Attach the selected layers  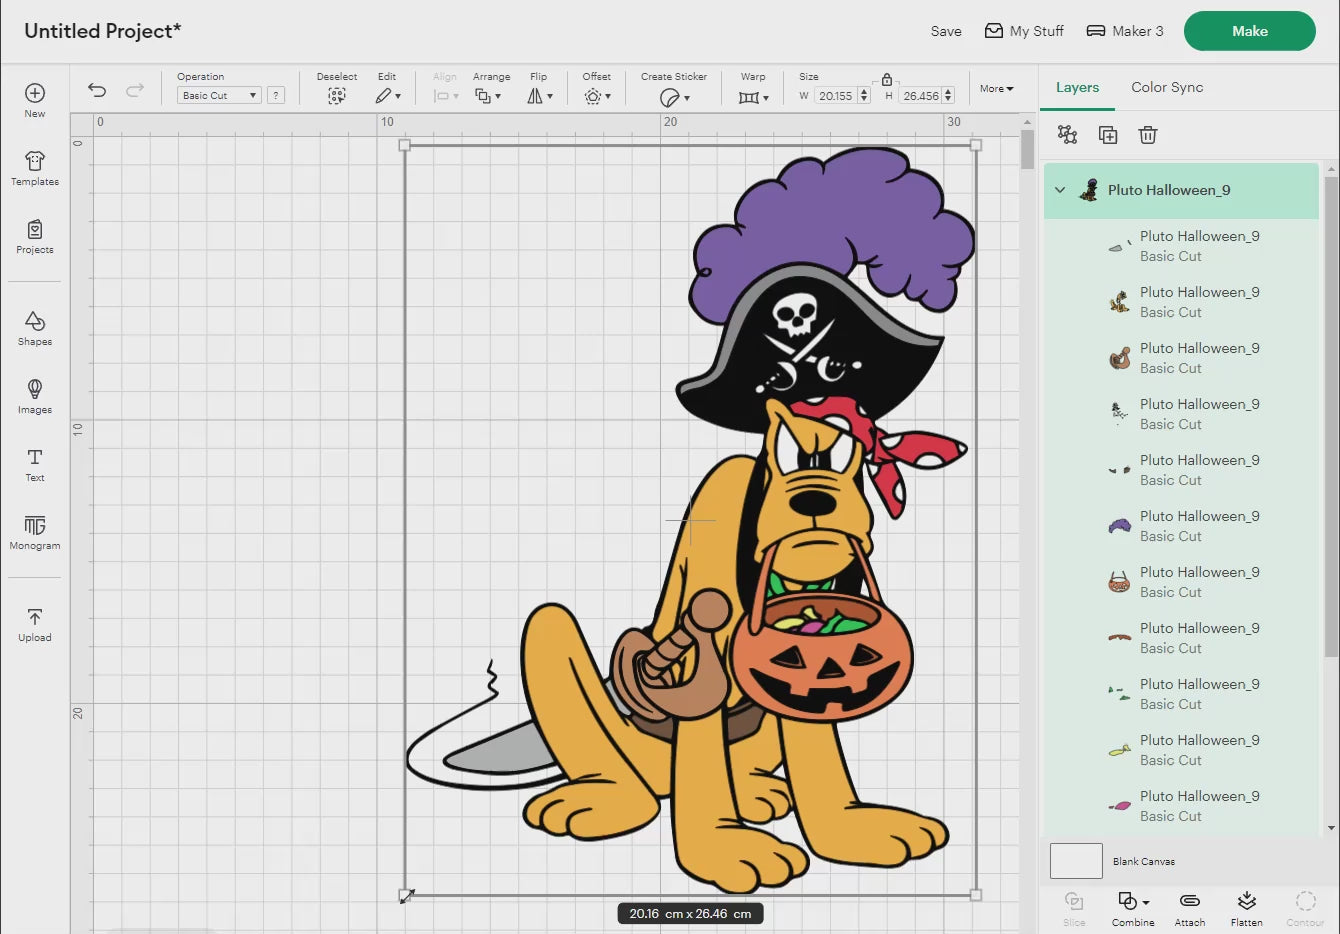[1190, 908]
